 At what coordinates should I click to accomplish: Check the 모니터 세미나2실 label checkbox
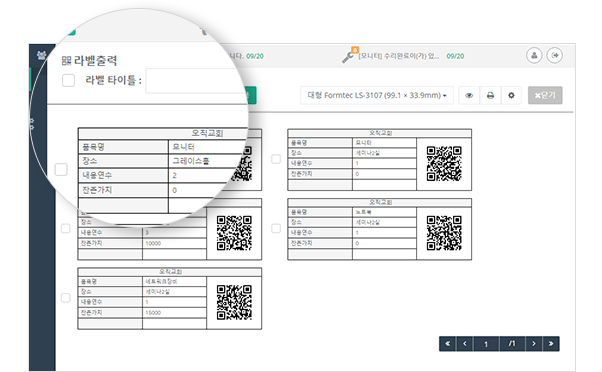(276, 159)
